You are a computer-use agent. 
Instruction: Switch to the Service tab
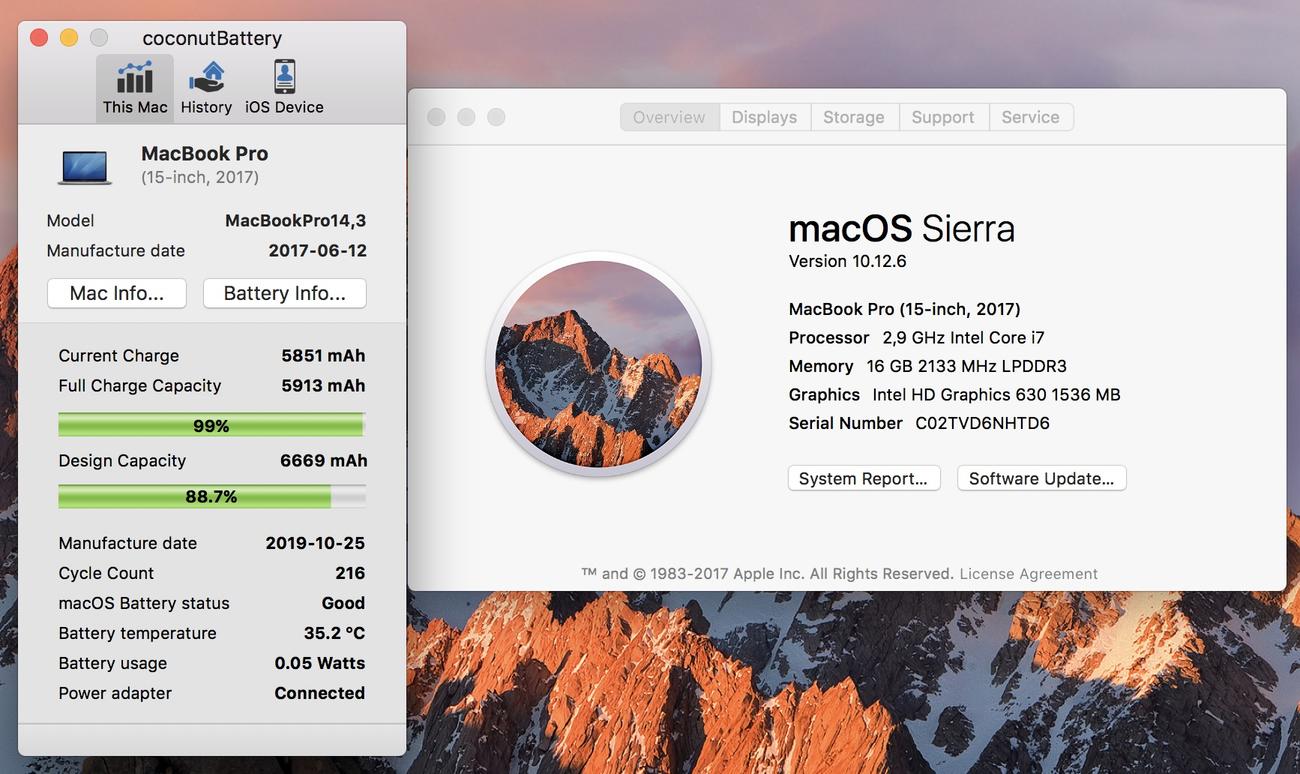(x=1030, y=117)
